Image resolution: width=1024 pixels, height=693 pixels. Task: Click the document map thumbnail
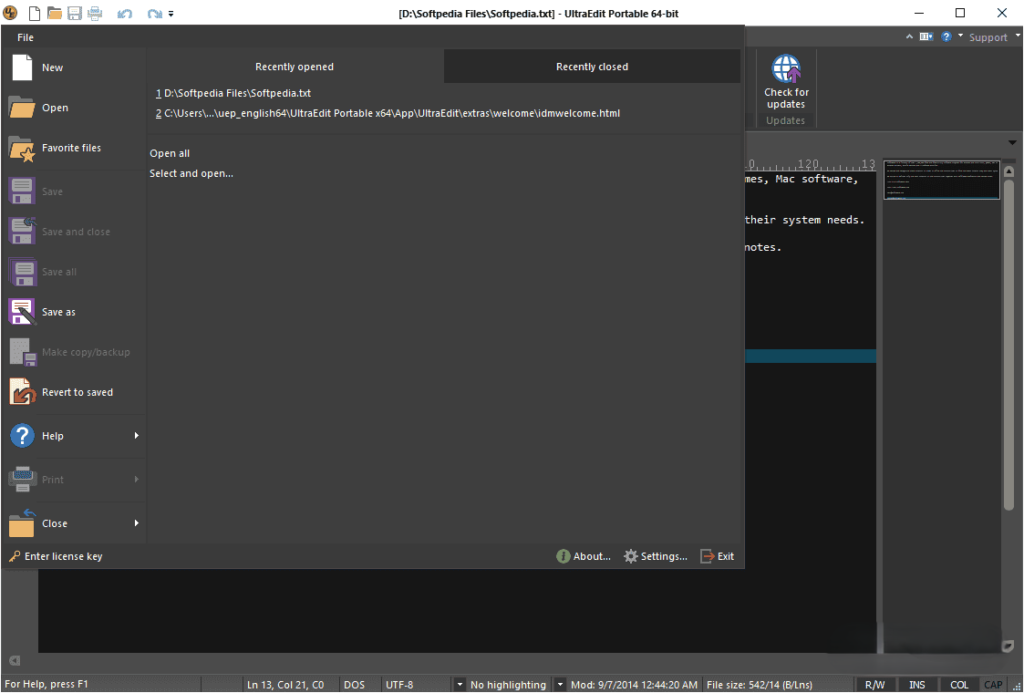tap(942, 180)
